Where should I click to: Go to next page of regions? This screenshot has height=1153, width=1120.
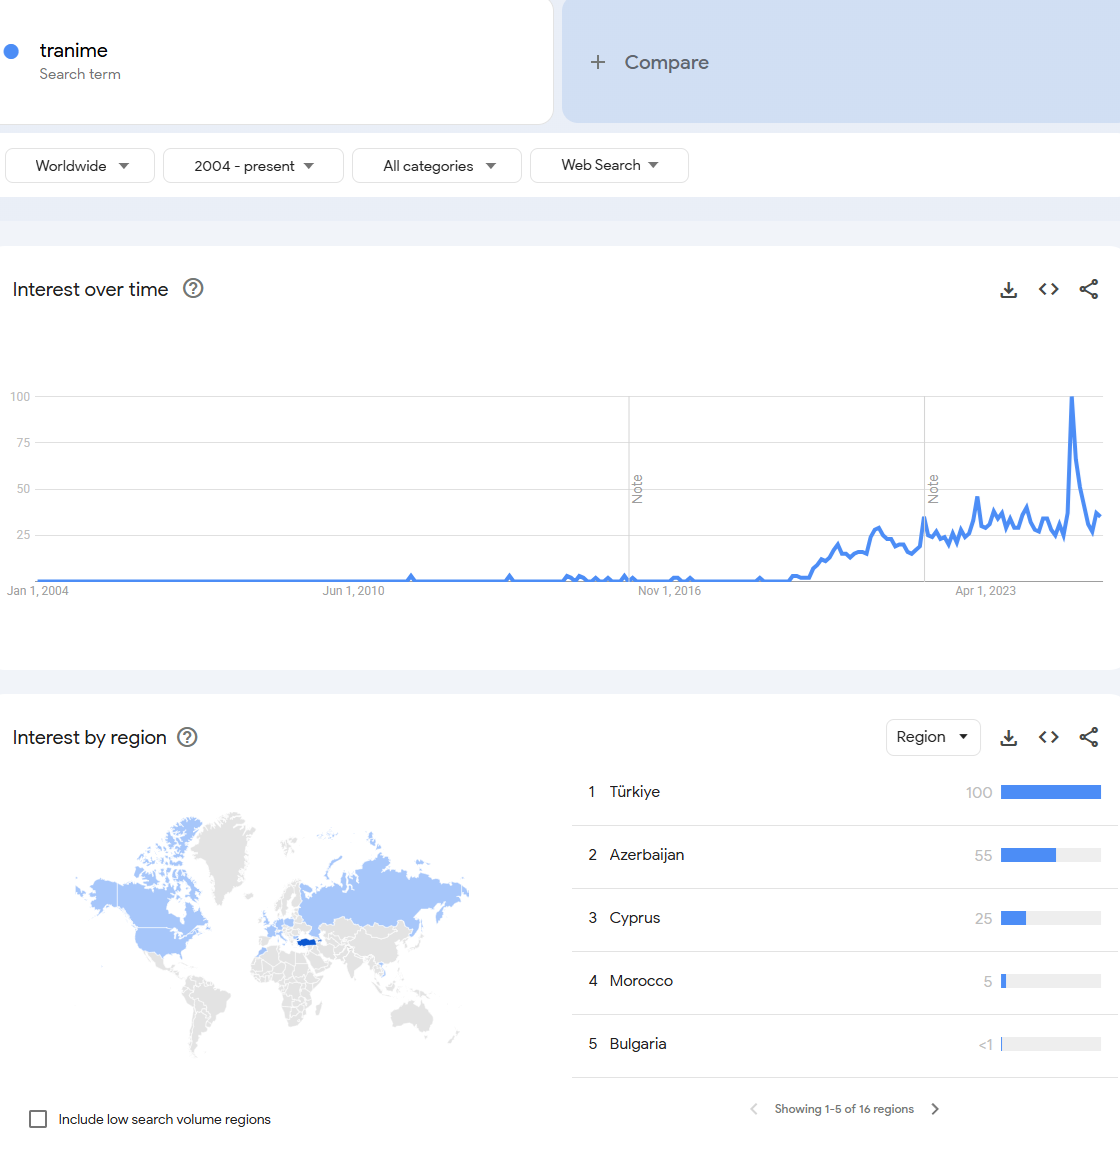(x=935, y=1109)
